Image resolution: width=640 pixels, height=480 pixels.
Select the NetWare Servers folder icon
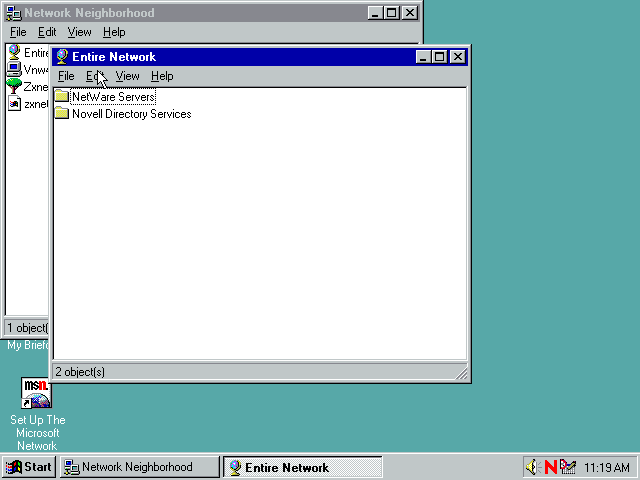(62, 96)
